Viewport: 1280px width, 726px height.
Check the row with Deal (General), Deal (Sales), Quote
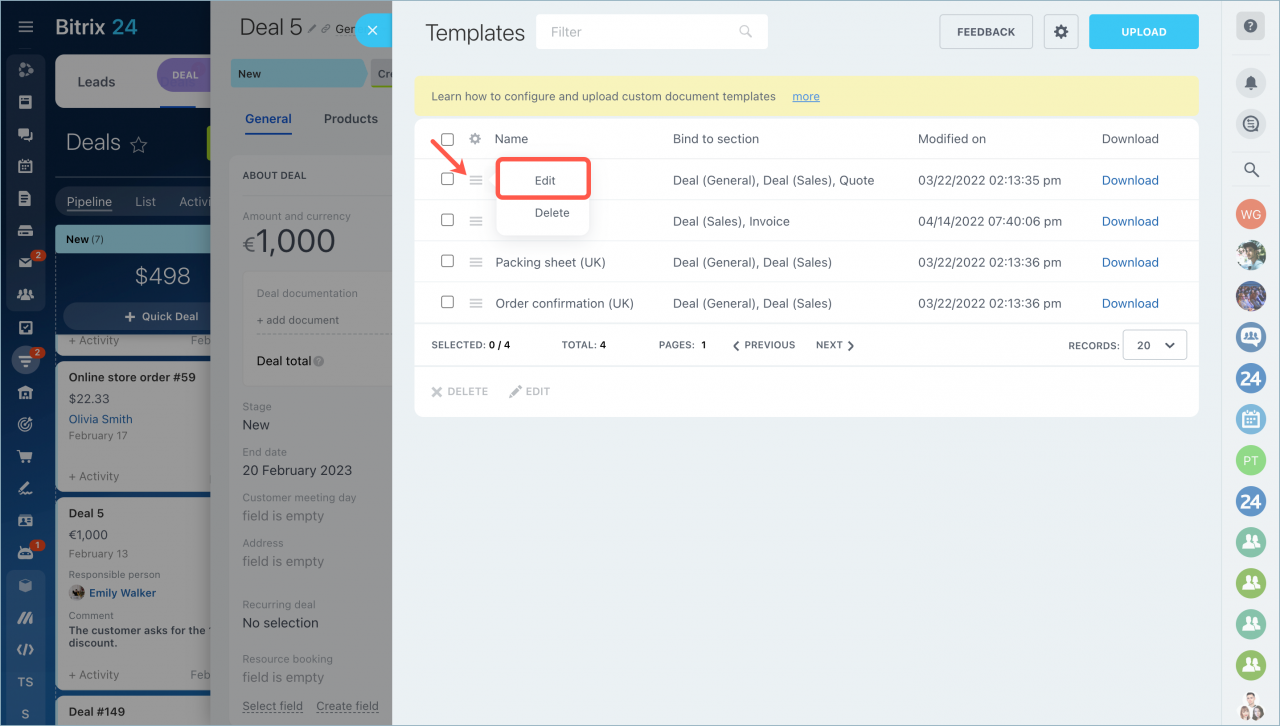coord(447,179)
